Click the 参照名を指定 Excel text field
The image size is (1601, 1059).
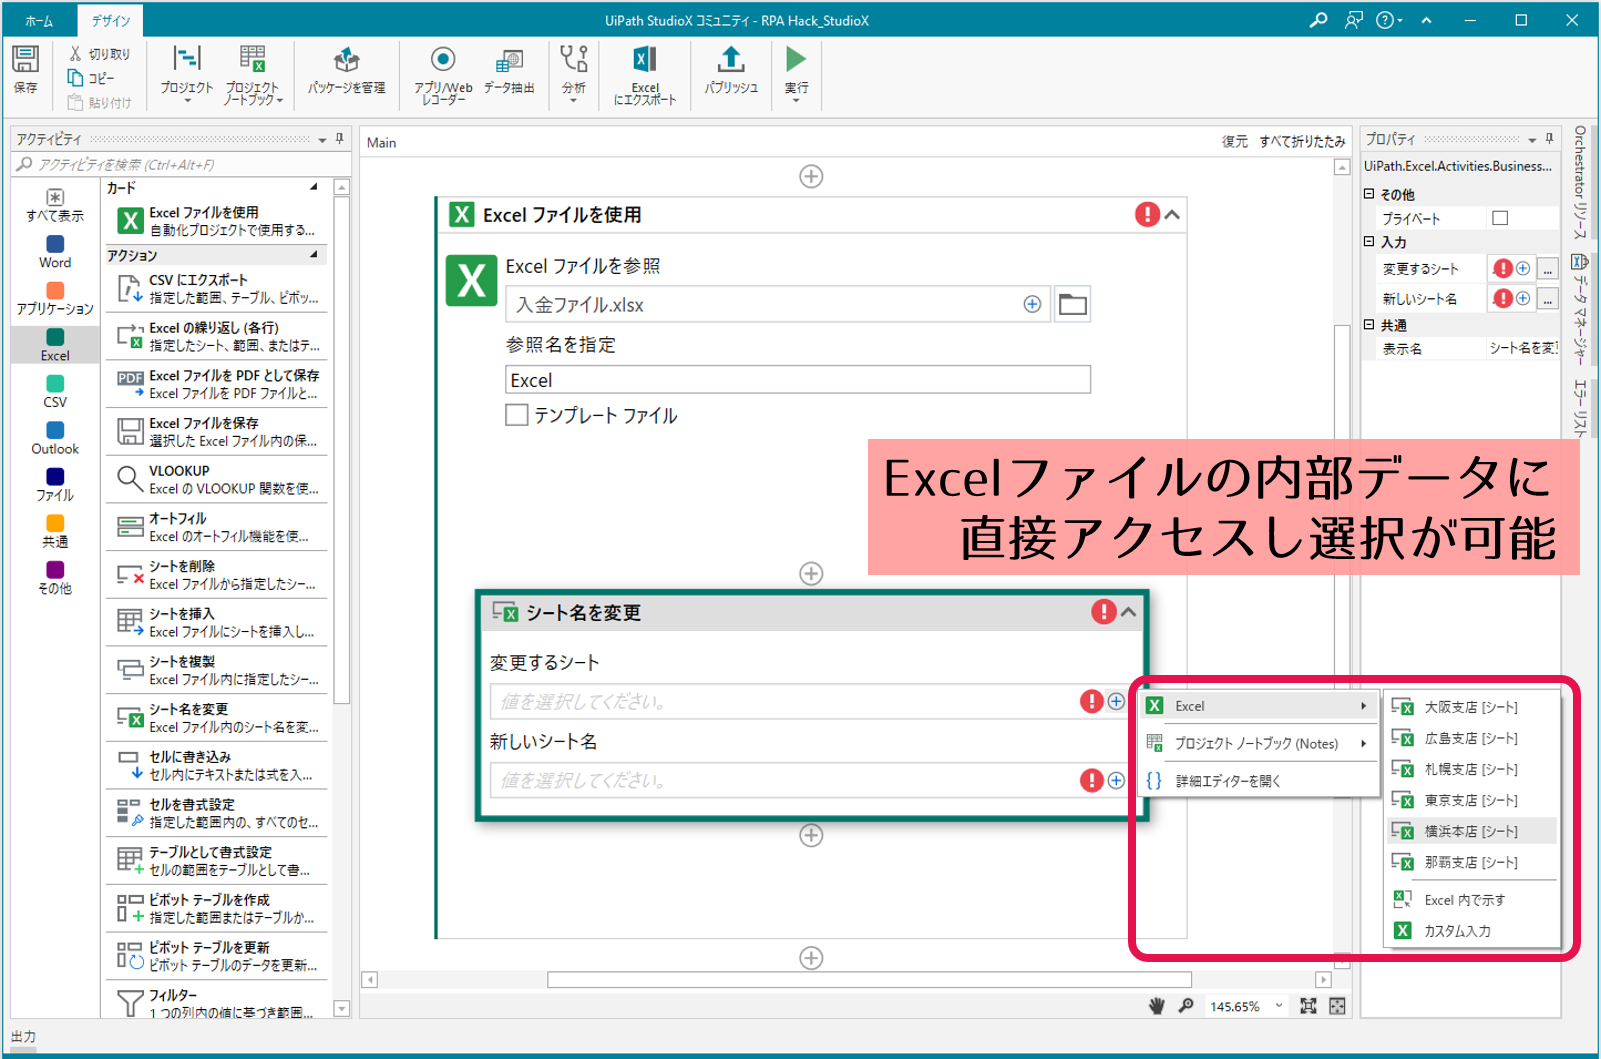tap(798, 380)
